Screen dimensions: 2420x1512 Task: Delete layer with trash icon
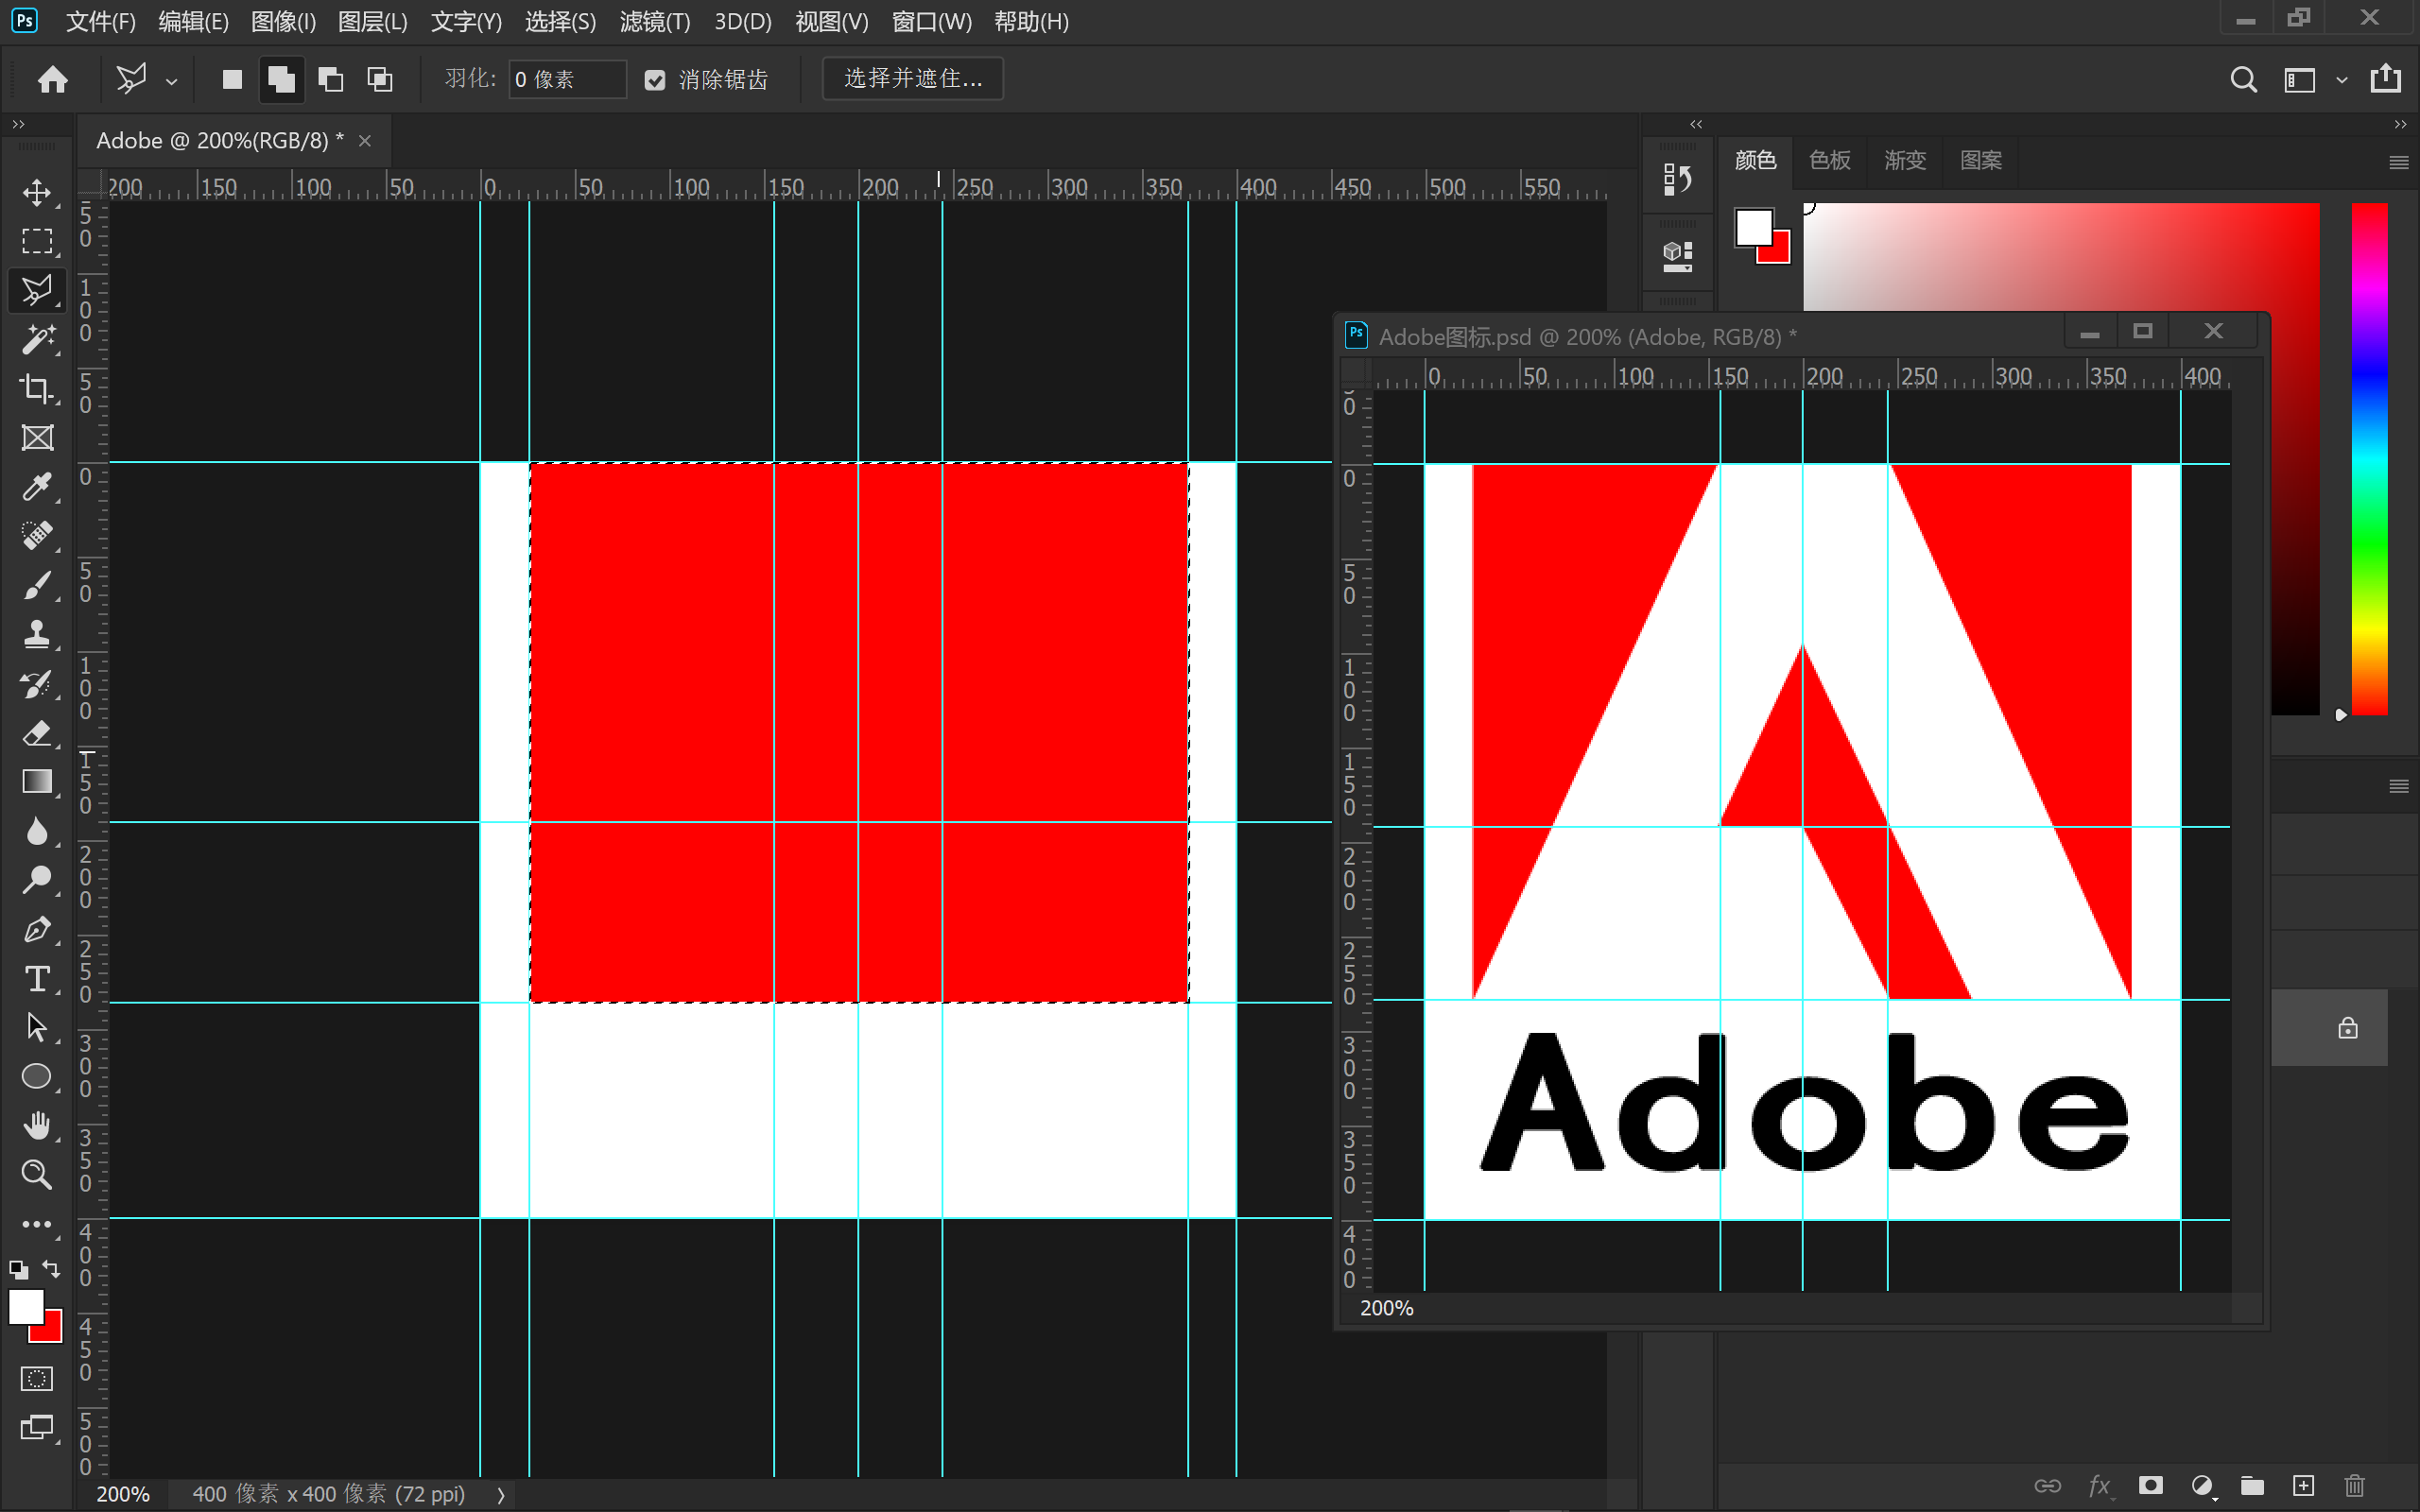(2354, 1485)
